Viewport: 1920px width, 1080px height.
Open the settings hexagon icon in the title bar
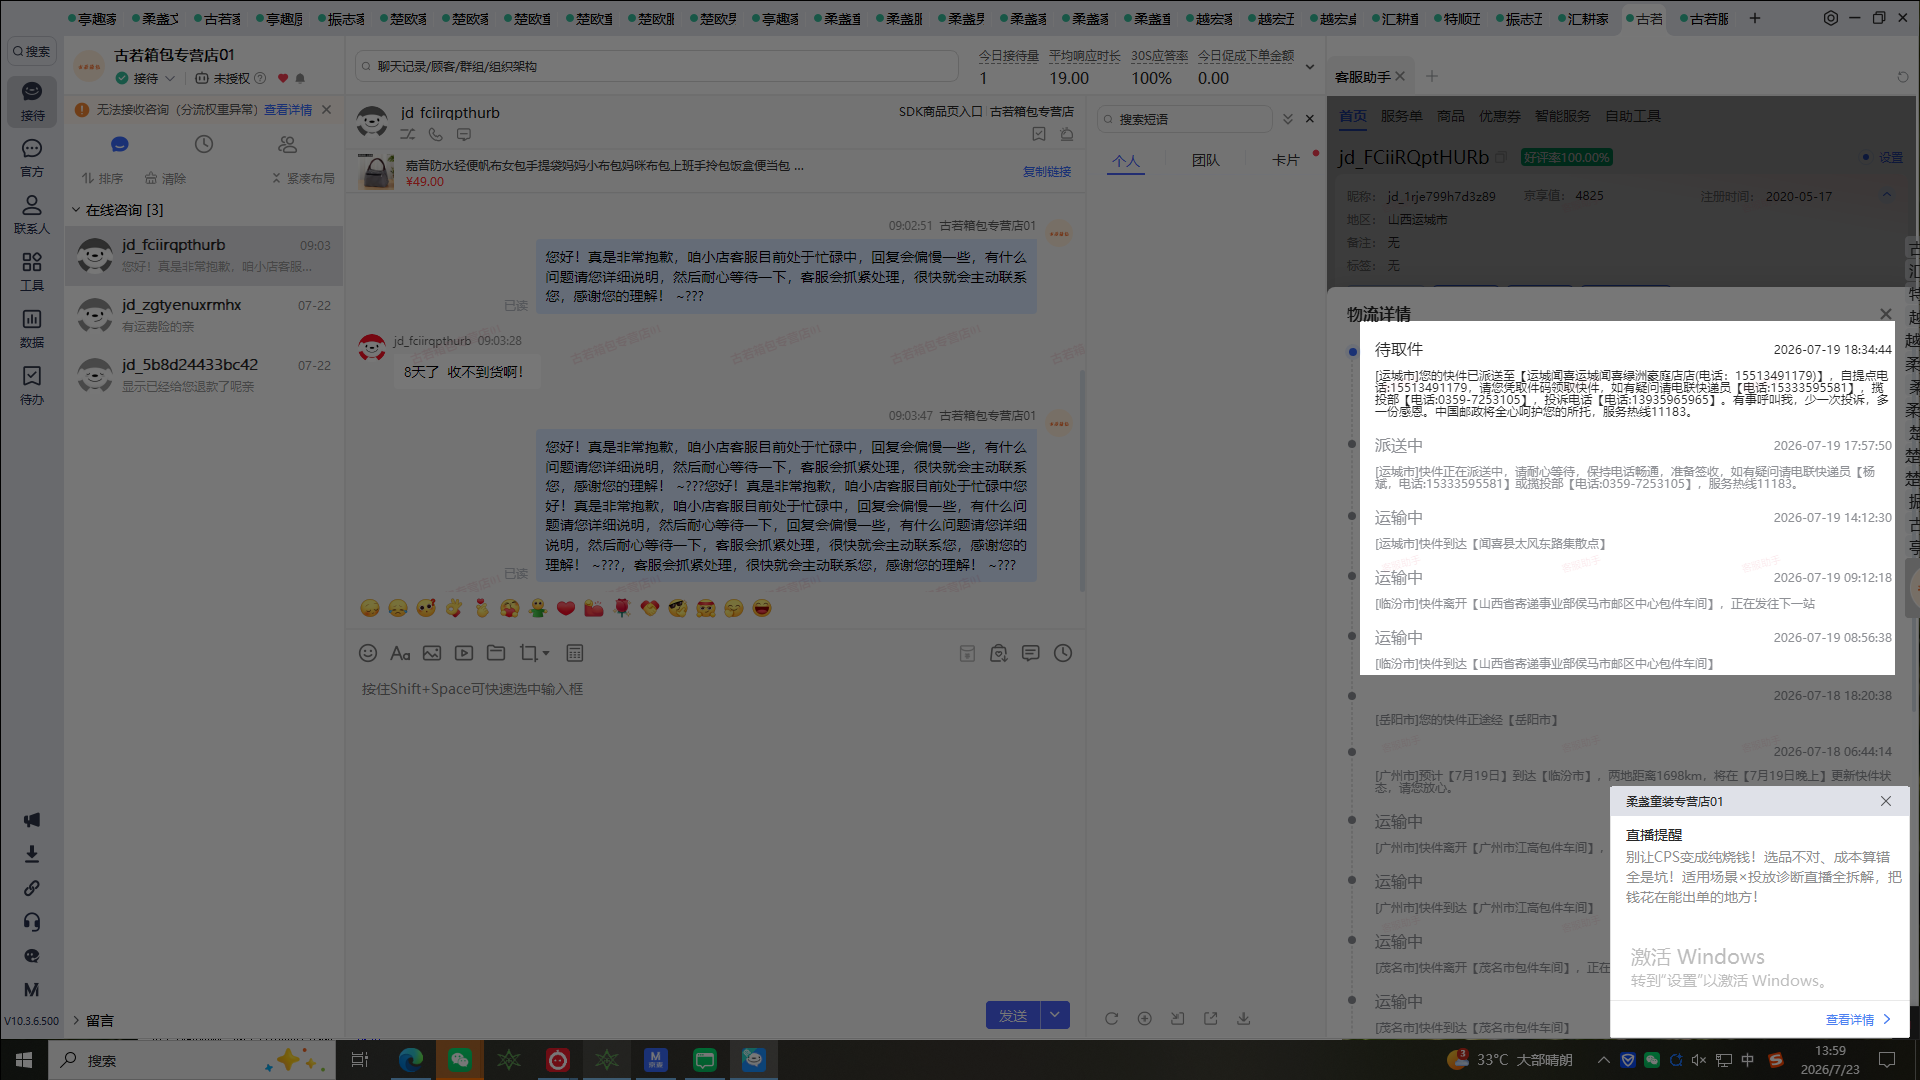coord(1830,18)
